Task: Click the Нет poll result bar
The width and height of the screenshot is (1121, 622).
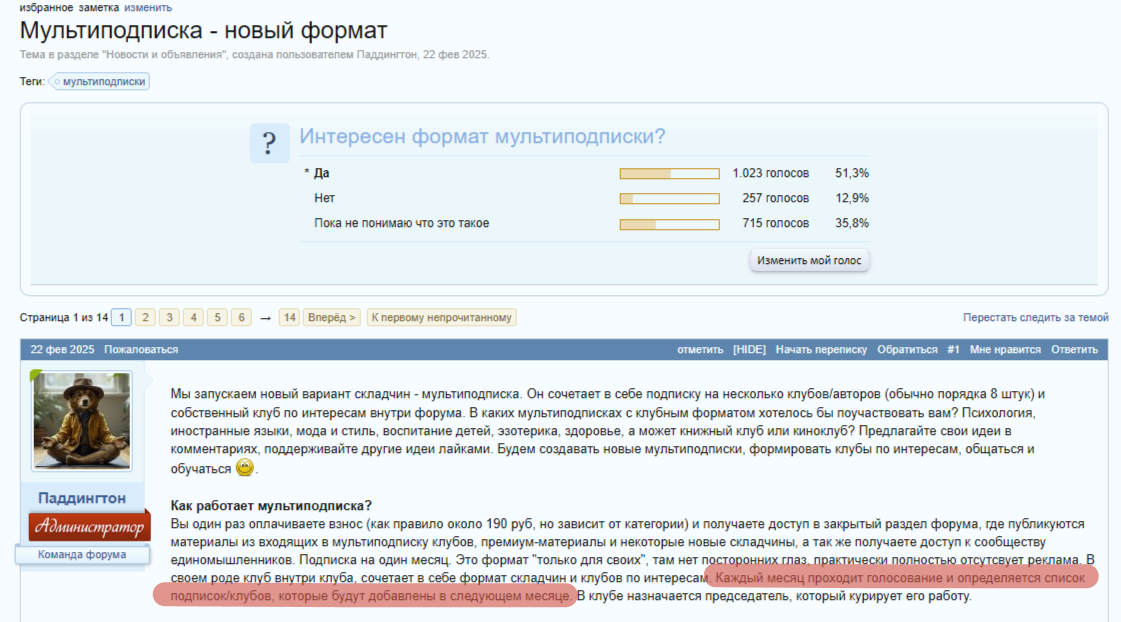Action: pyautogui.click(x=669, y=199)
